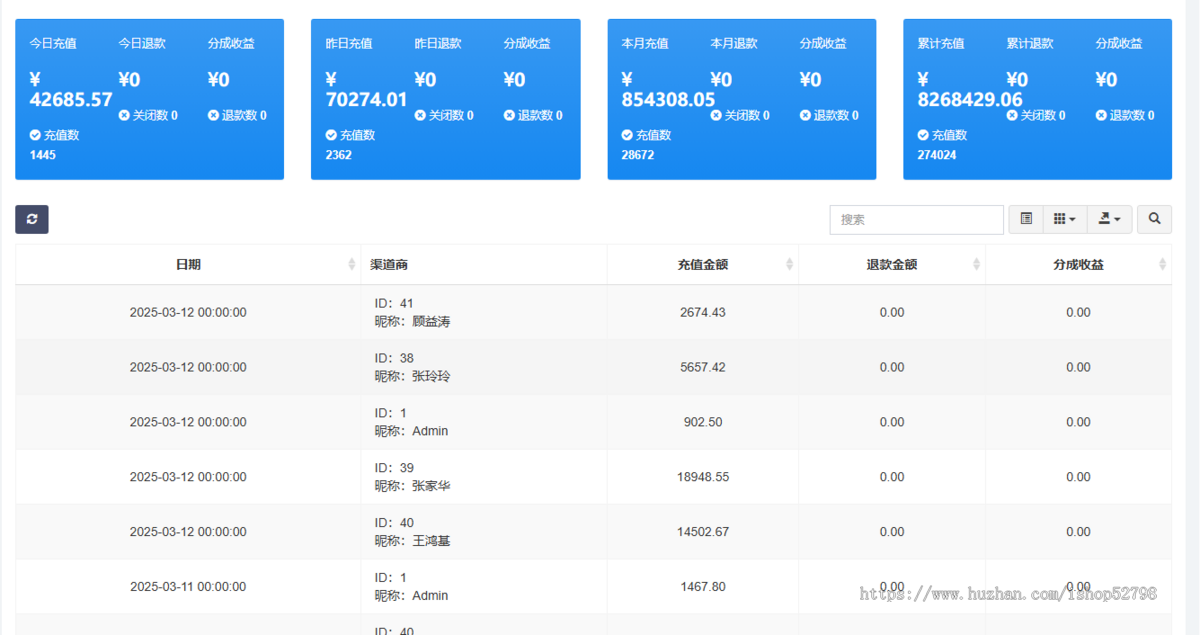The height and width of the screenshot is (635, 1200).
Task: Click the 今日充值 label
Action: point(53,43)
